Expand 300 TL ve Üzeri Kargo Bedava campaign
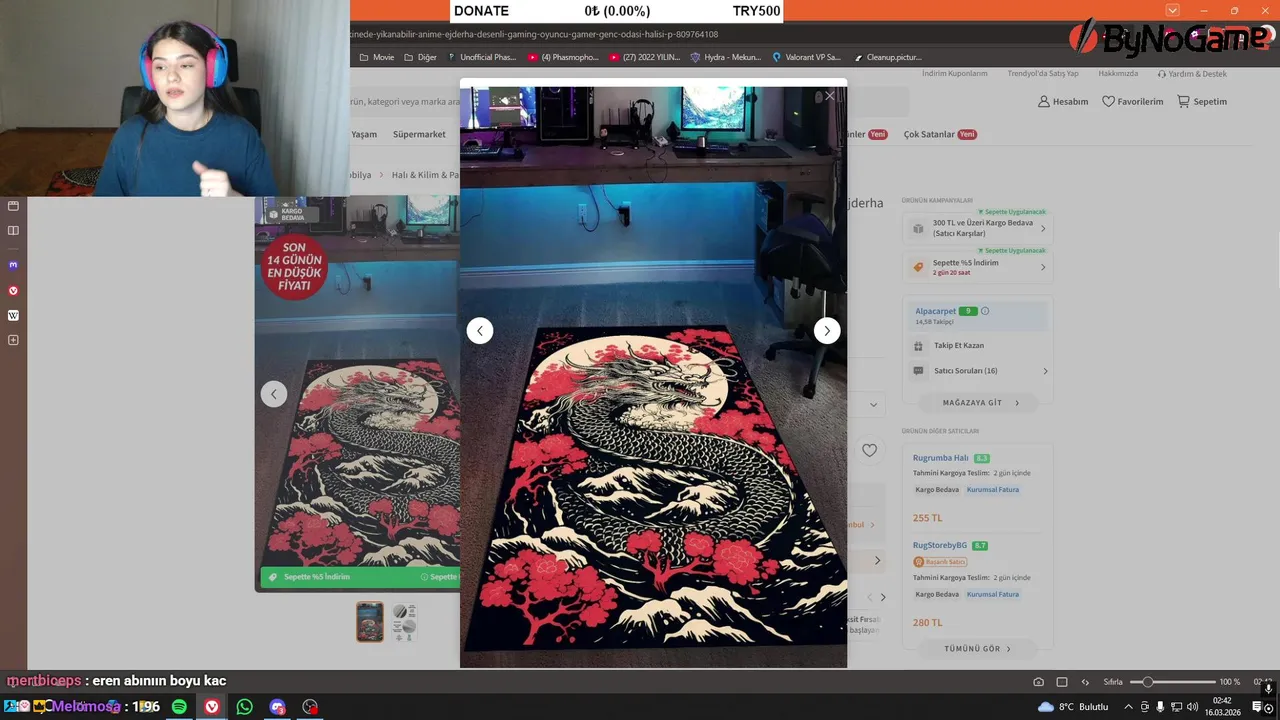This screenshot has width=1280, height=720. (978, 228)
